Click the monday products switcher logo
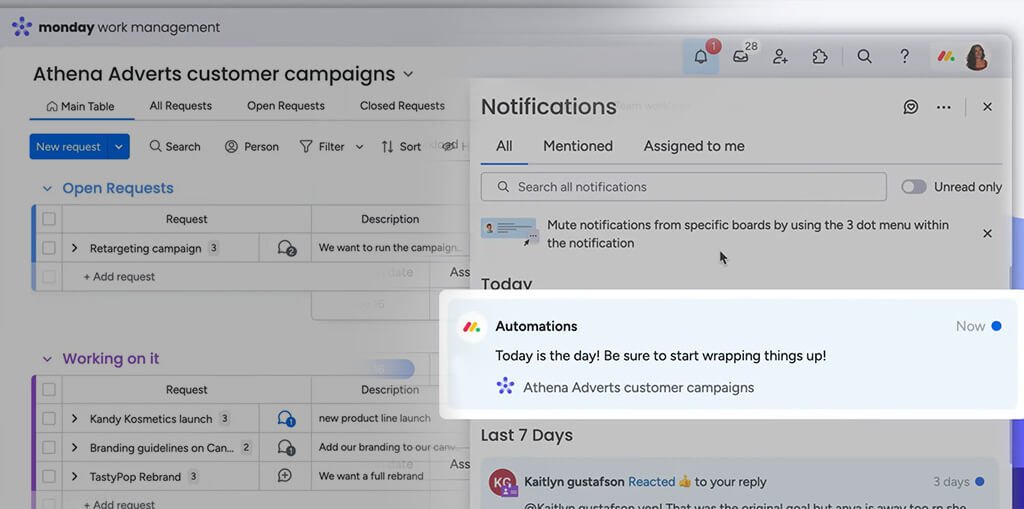Screen dimensions: 1024x509 point(946,57)
